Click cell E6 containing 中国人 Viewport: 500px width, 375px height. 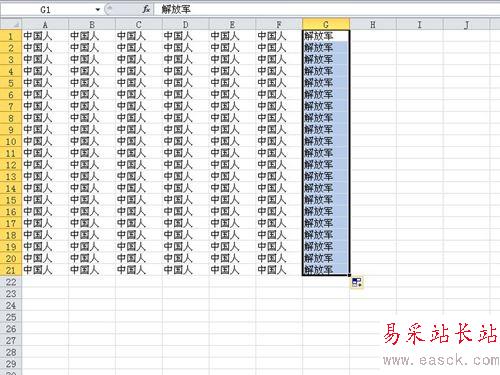click(232, 94)
